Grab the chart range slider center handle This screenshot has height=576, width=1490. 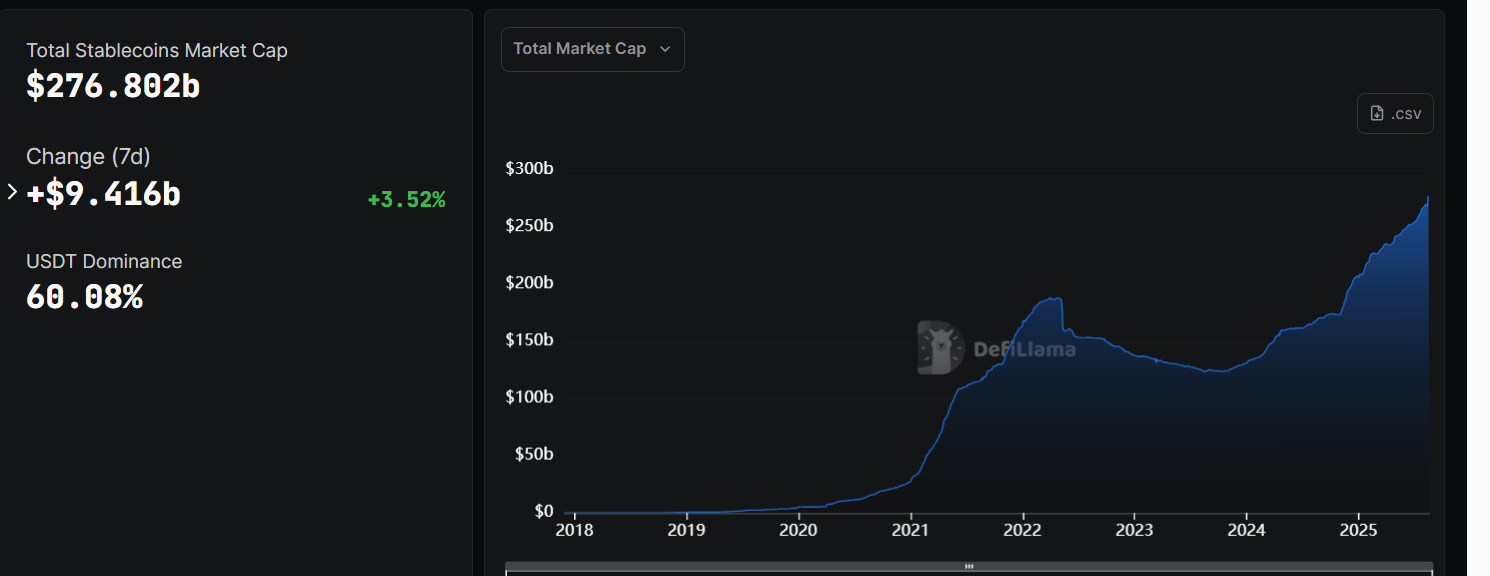[x=968, y=566]
